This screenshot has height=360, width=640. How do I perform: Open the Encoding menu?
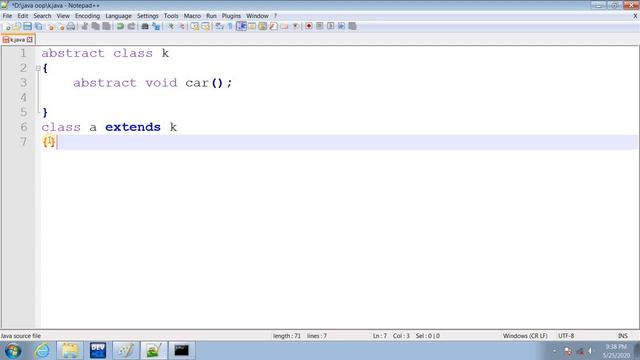[87, 16]
